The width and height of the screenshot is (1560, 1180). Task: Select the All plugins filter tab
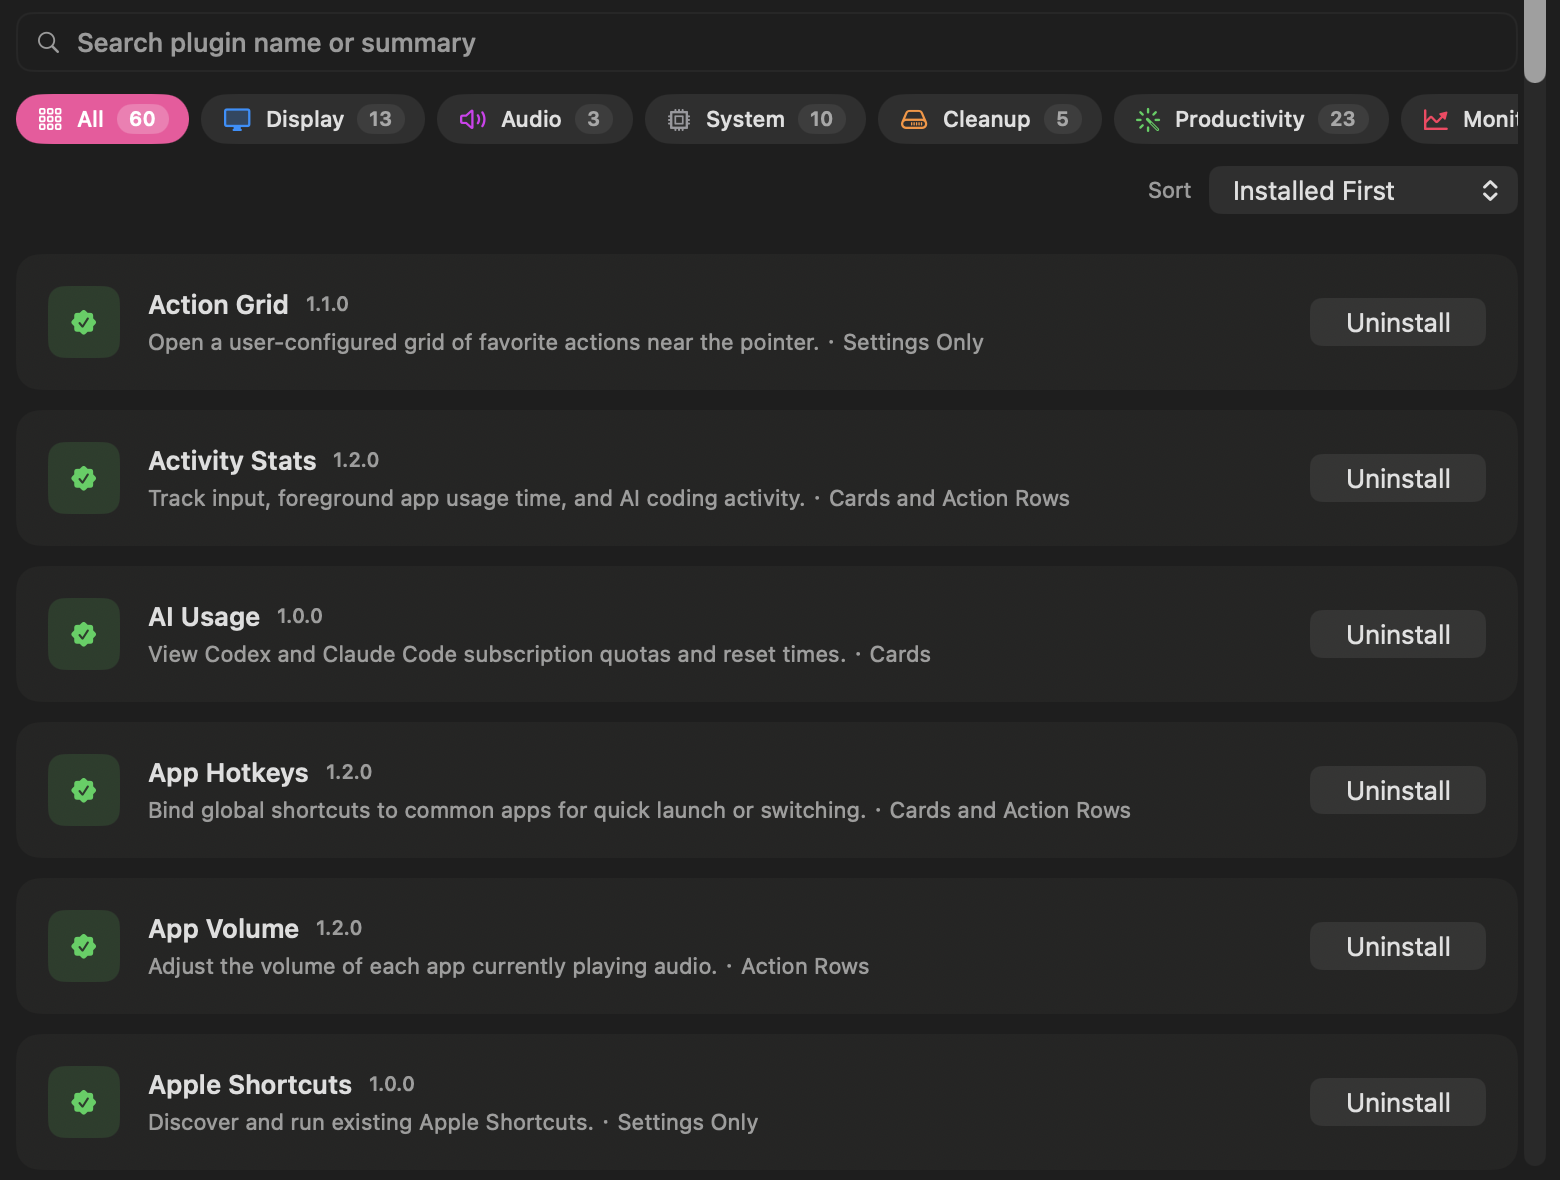point(102,119)
